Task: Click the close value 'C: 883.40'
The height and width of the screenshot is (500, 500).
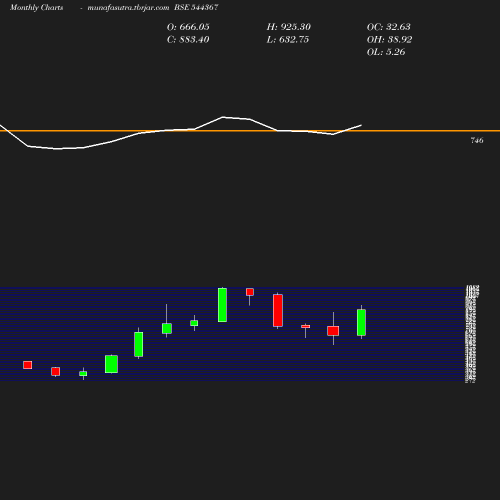Action: pyautogui.click(x=188, y=39)
